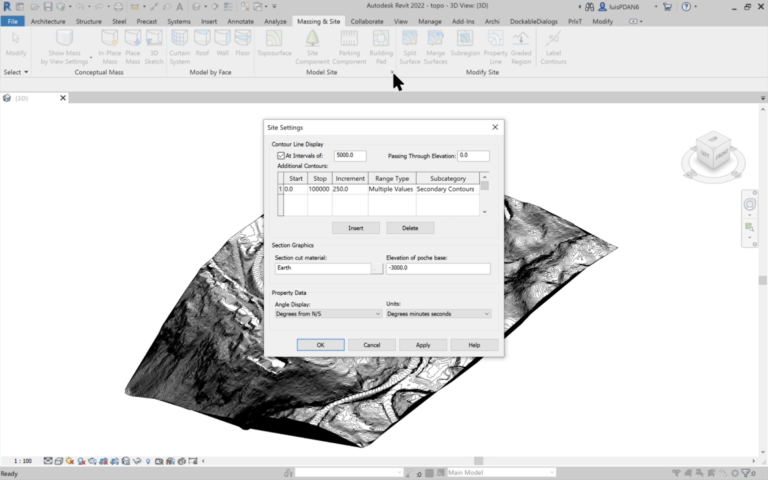This screenshot has height=480, width=768.
Task: Close the Site Settings dialog
Action: coord(495,127)
